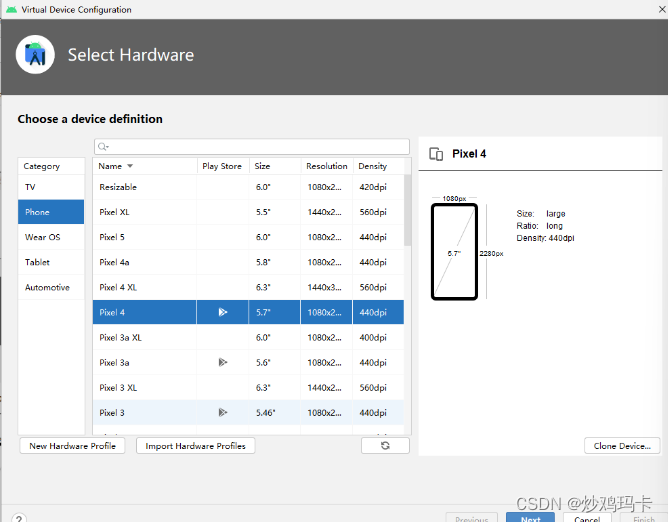
Task: Click the Android icon in the title bar
Action: click(12, 9)
